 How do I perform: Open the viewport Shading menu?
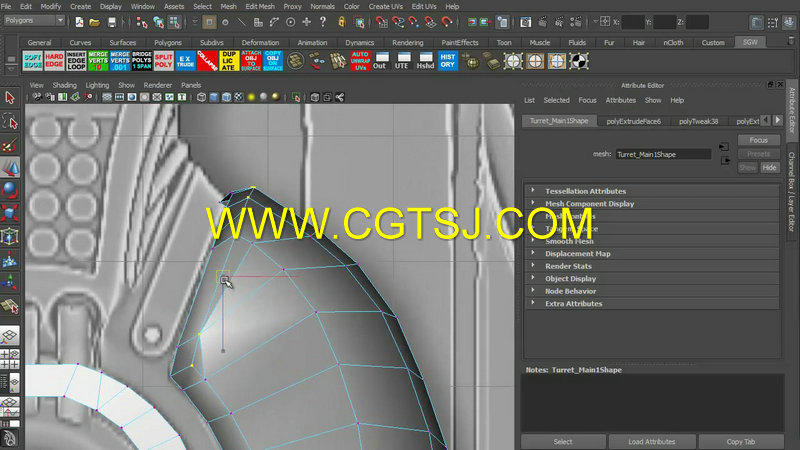pyautogui.click(x=64, y=85)
